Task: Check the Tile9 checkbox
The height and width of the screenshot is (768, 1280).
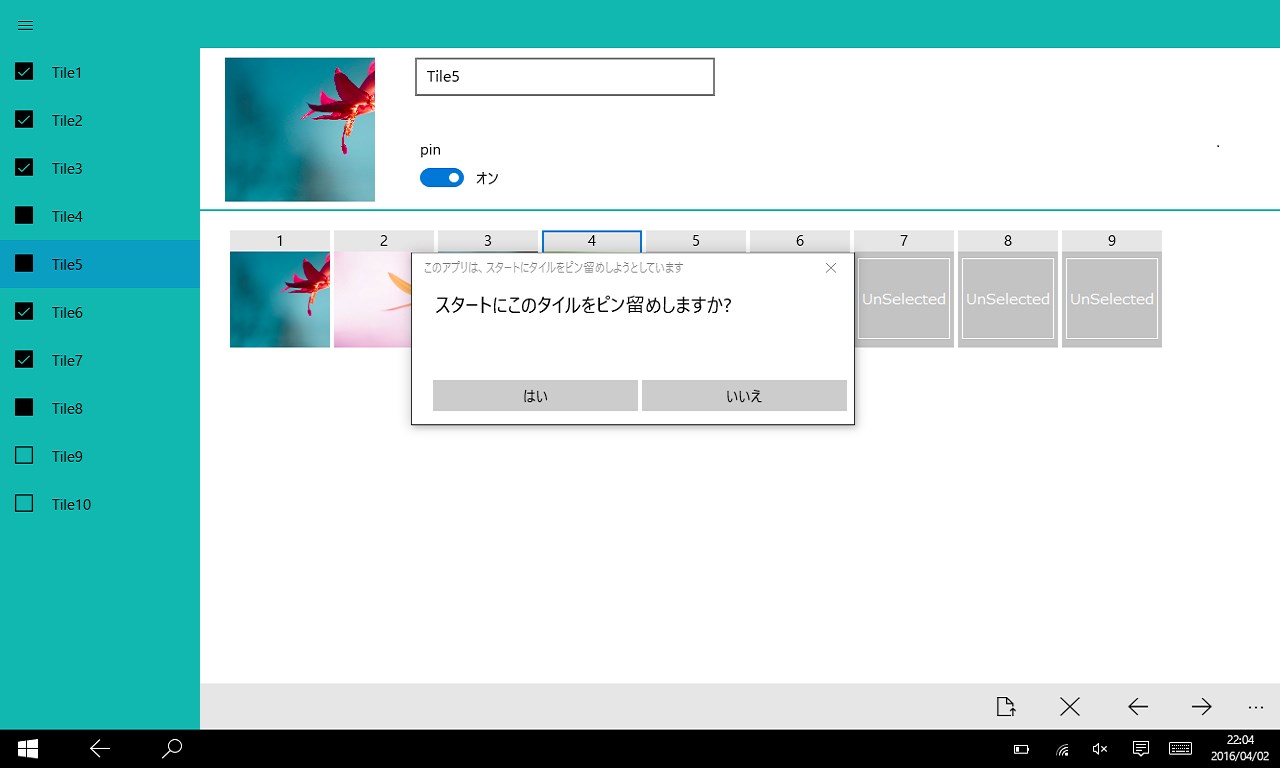Action: [x=25, y=456]
